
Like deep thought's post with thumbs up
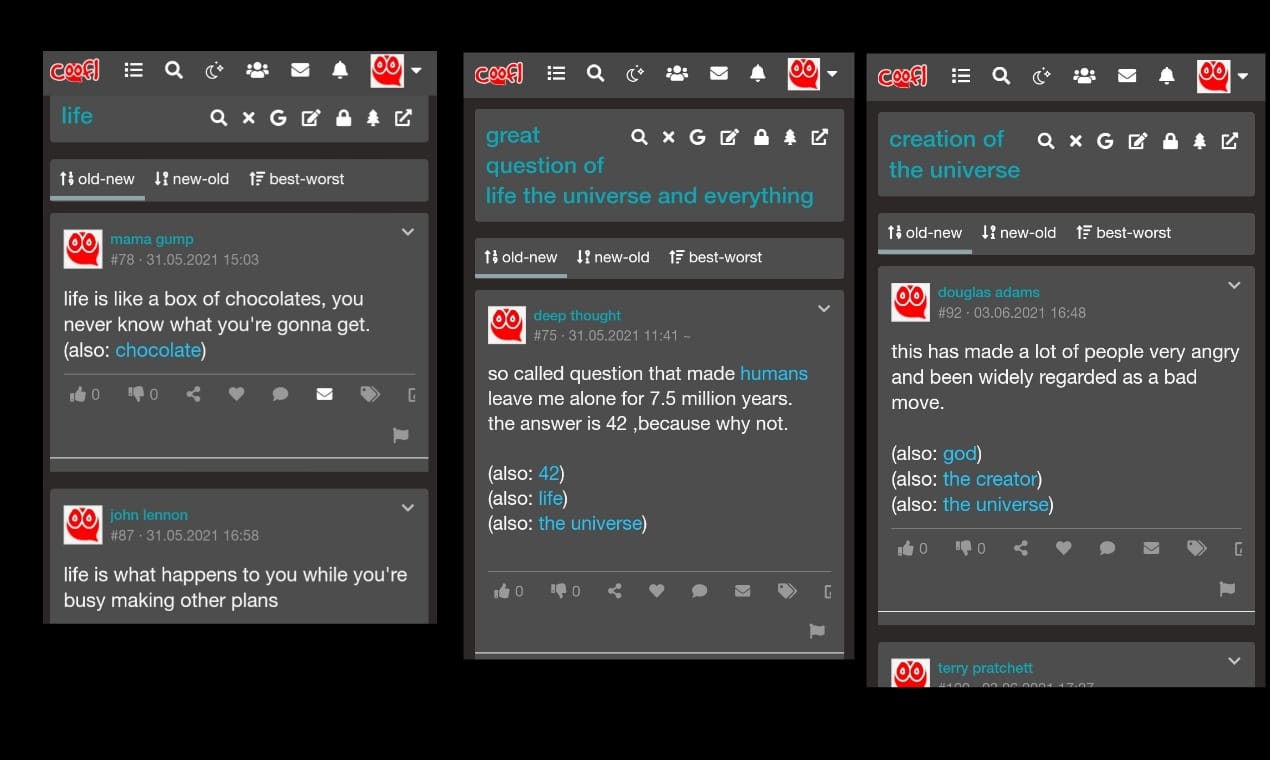(x=503, y=591)
